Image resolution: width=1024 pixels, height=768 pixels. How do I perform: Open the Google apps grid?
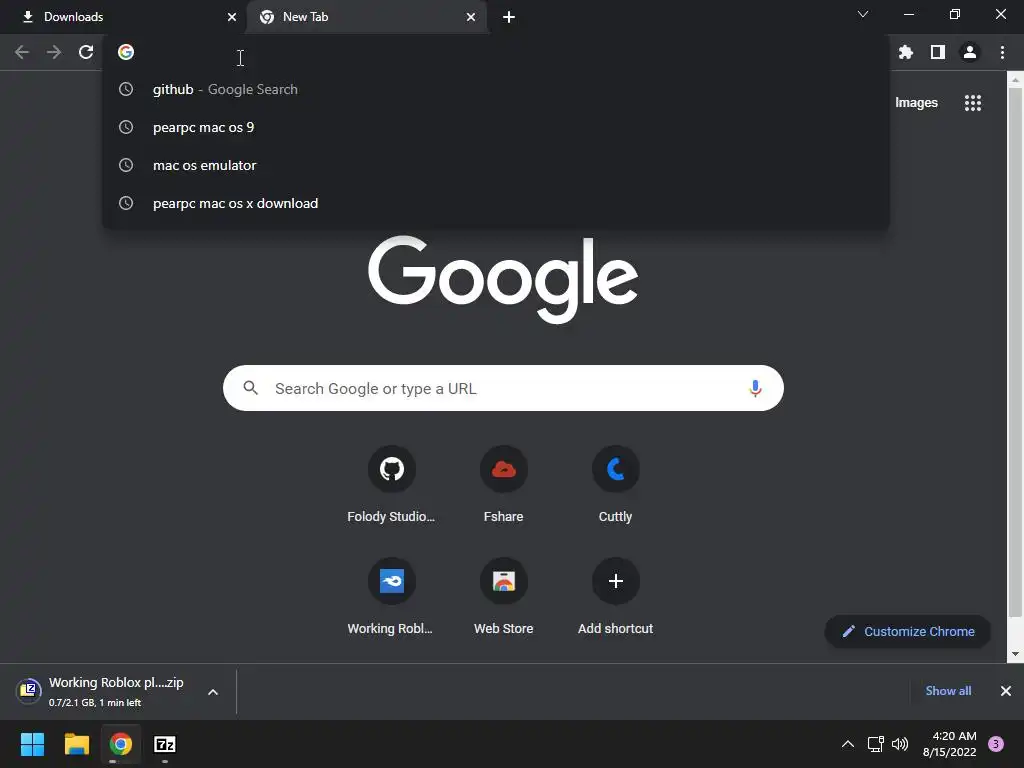pyautogui.click(x=973, y=103)
